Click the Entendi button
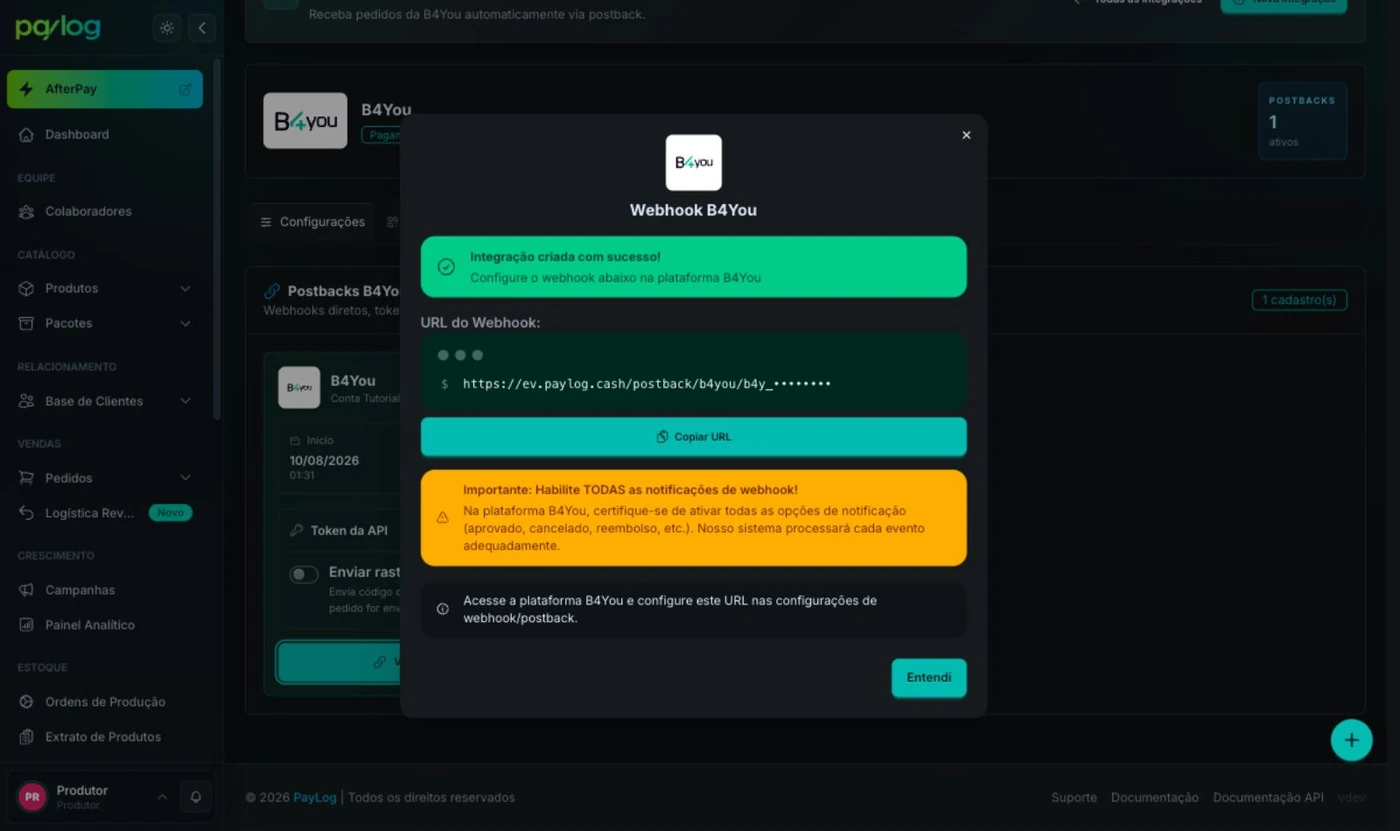 click(x=929, y=678)
